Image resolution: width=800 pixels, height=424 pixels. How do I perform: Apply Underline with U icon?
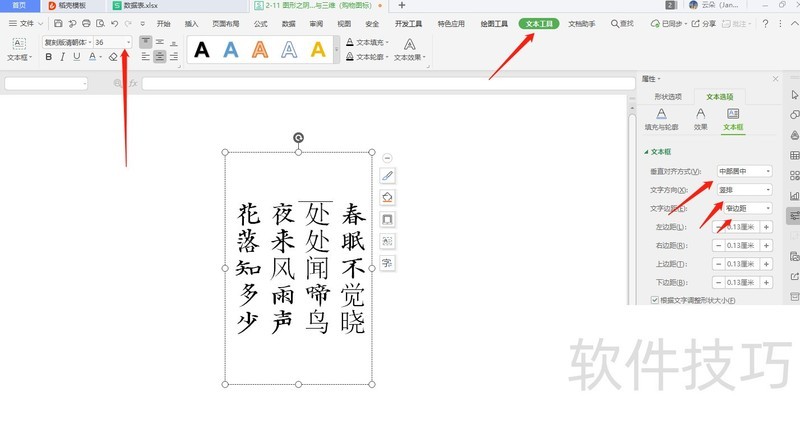(x=77, y=57)
